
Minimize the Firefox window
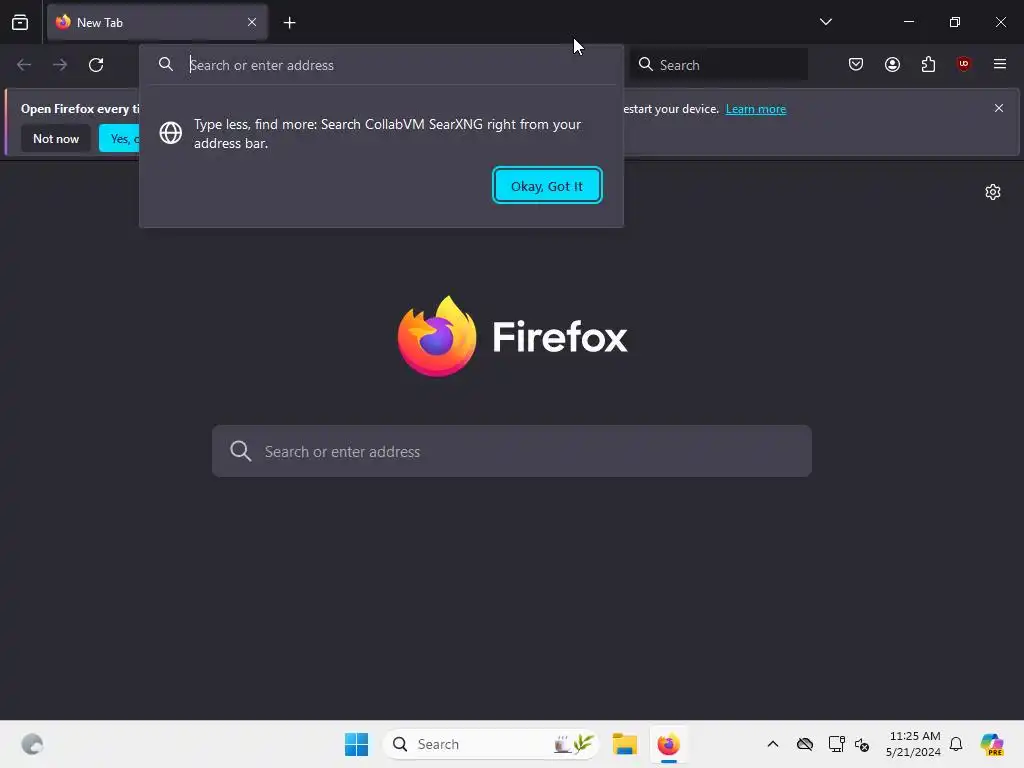908,22
